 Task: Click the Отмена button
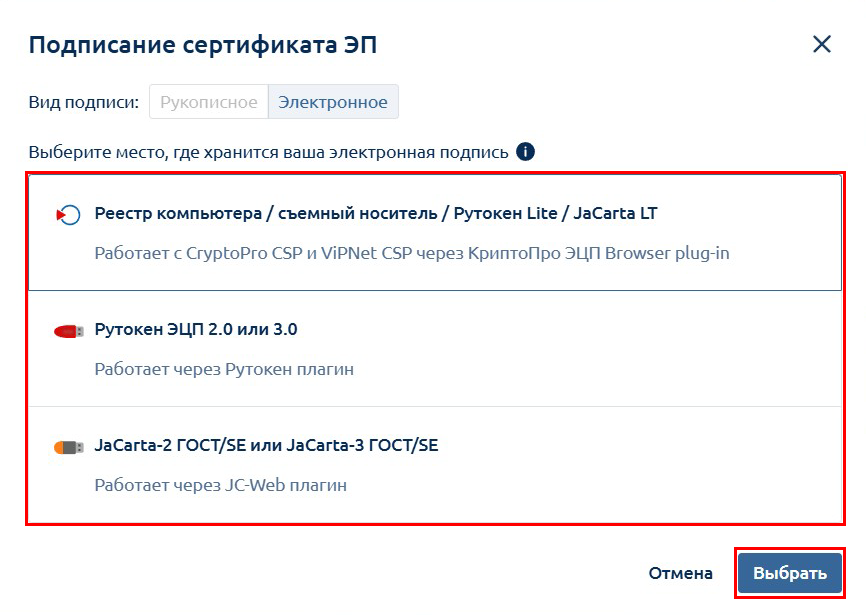(680, 573)
